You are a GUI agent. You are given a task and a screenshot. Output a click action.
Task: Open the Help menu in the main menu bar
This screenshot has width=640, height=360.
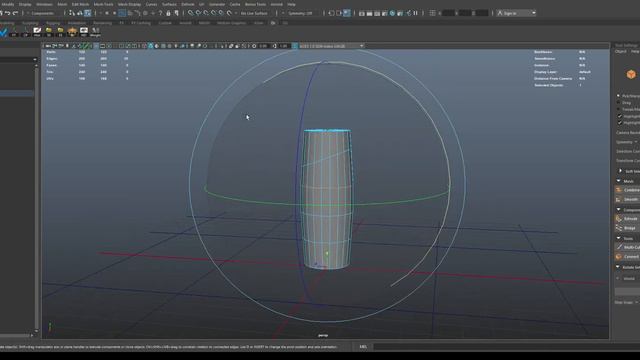pos(291,4)
